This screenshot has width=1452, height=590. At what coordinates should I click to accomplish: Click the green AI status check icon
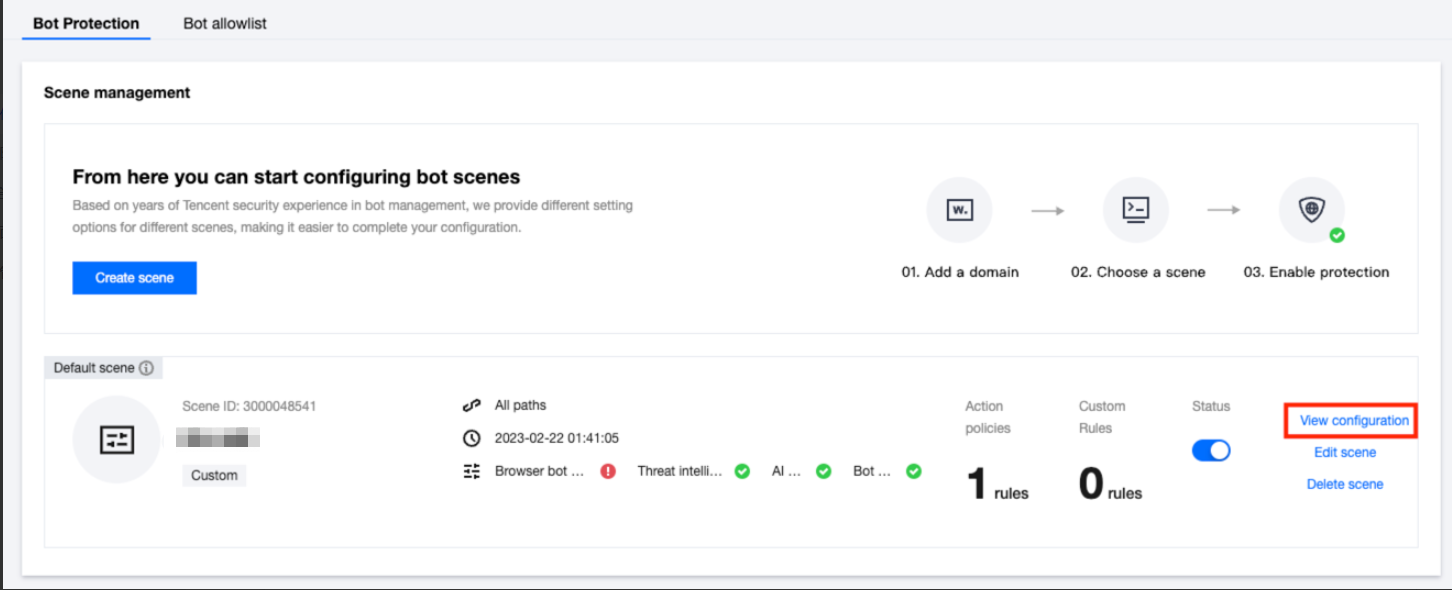click(823, 471)
